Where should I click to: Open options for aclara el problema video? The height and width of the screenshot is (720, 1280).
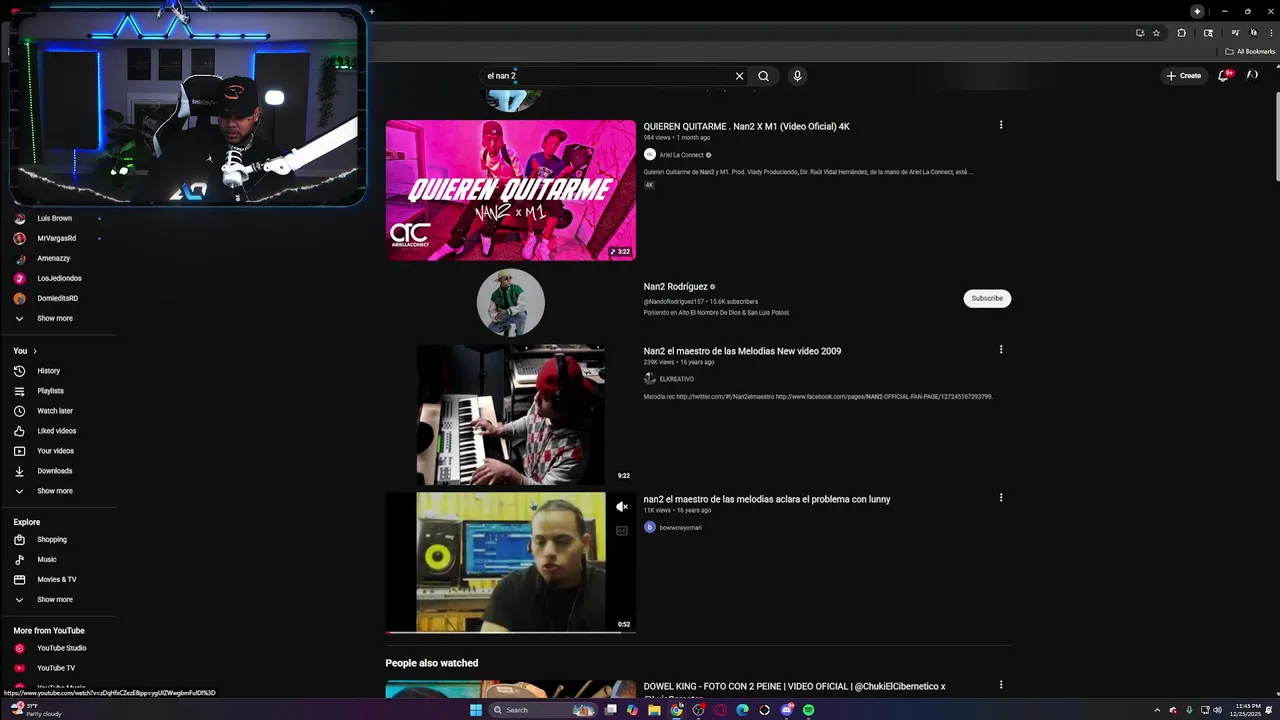coord(1001,498)
